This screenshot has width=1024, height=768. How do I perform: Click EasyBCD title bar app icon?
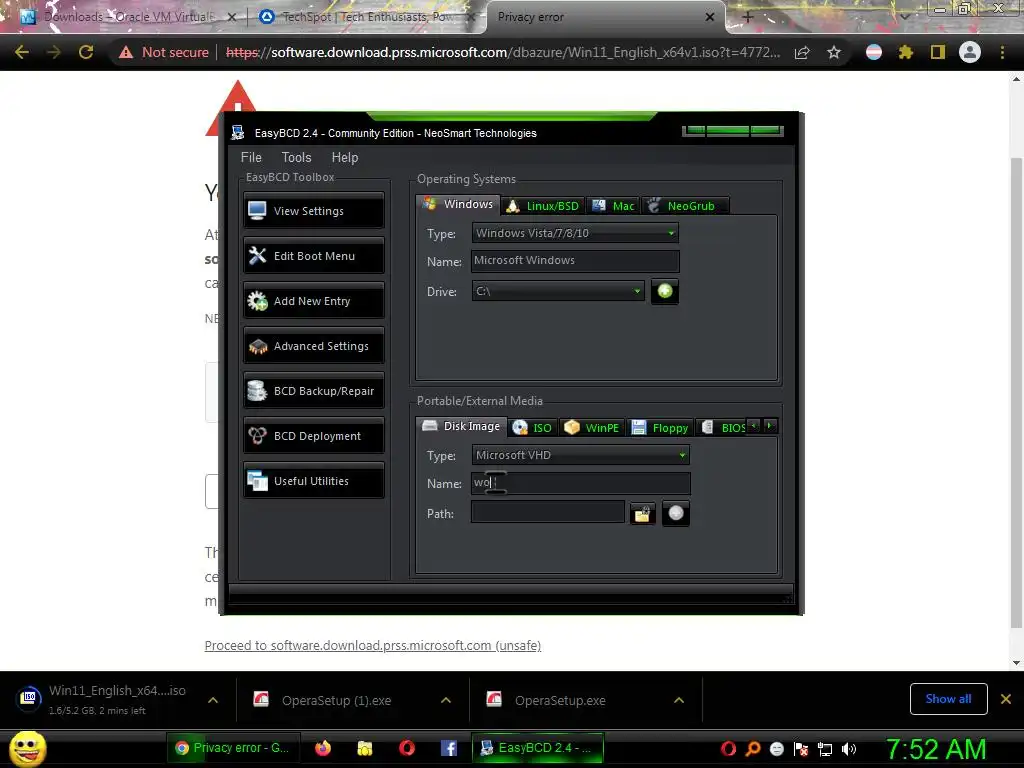pos(238,133)
